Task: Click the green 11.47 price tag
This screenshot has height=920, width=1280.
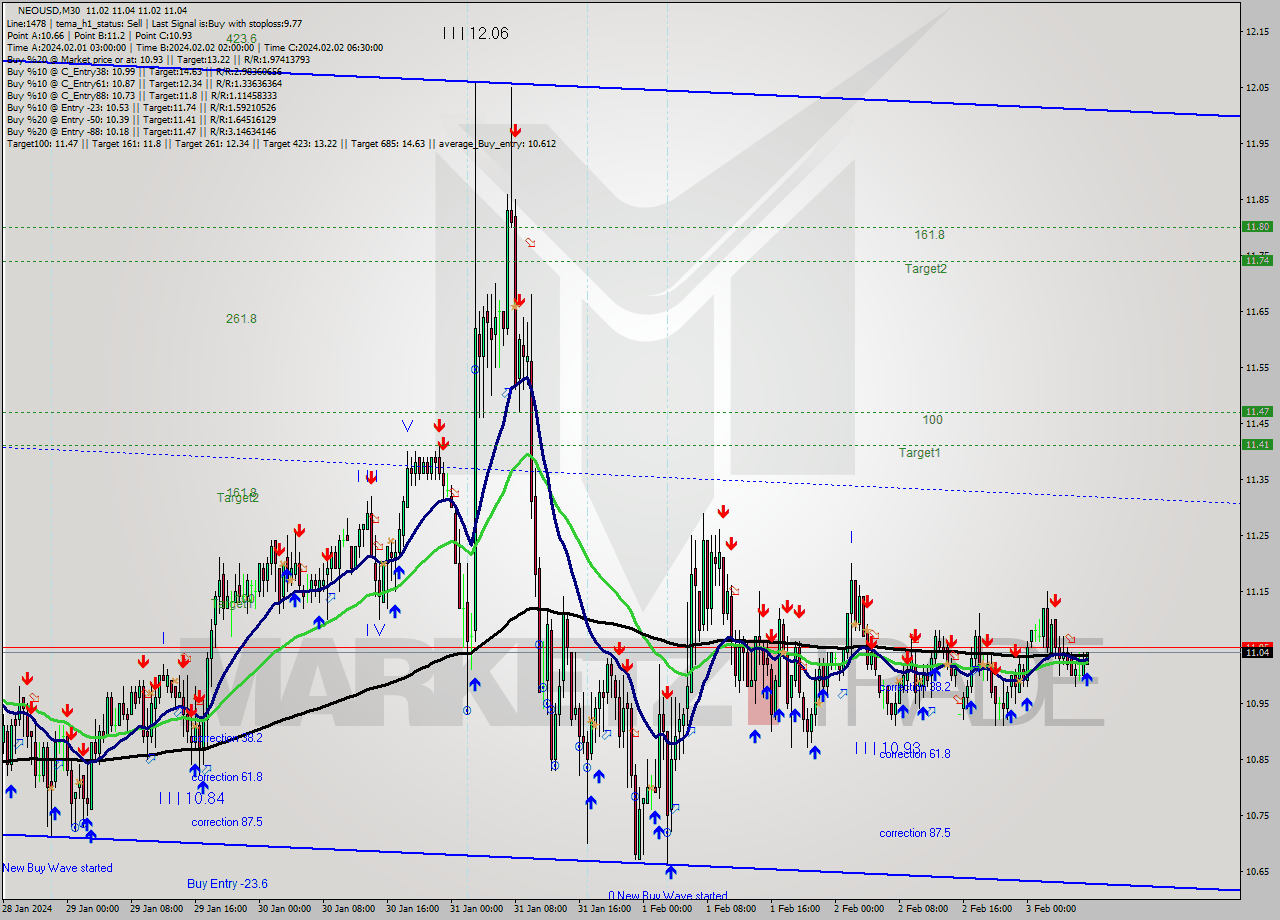Action: (x=1257, y=411)
